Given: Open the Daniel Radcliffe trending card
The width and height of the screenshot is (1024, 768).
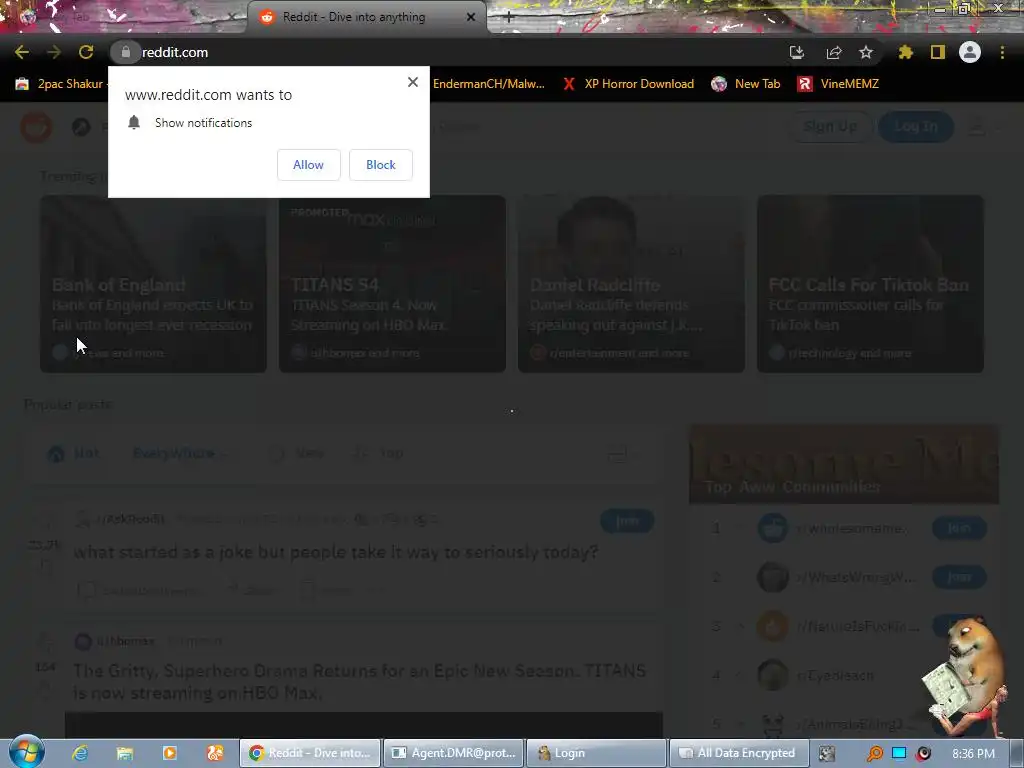Looking at the screenshot, I should pyautogui.click(x=632, y=284).
